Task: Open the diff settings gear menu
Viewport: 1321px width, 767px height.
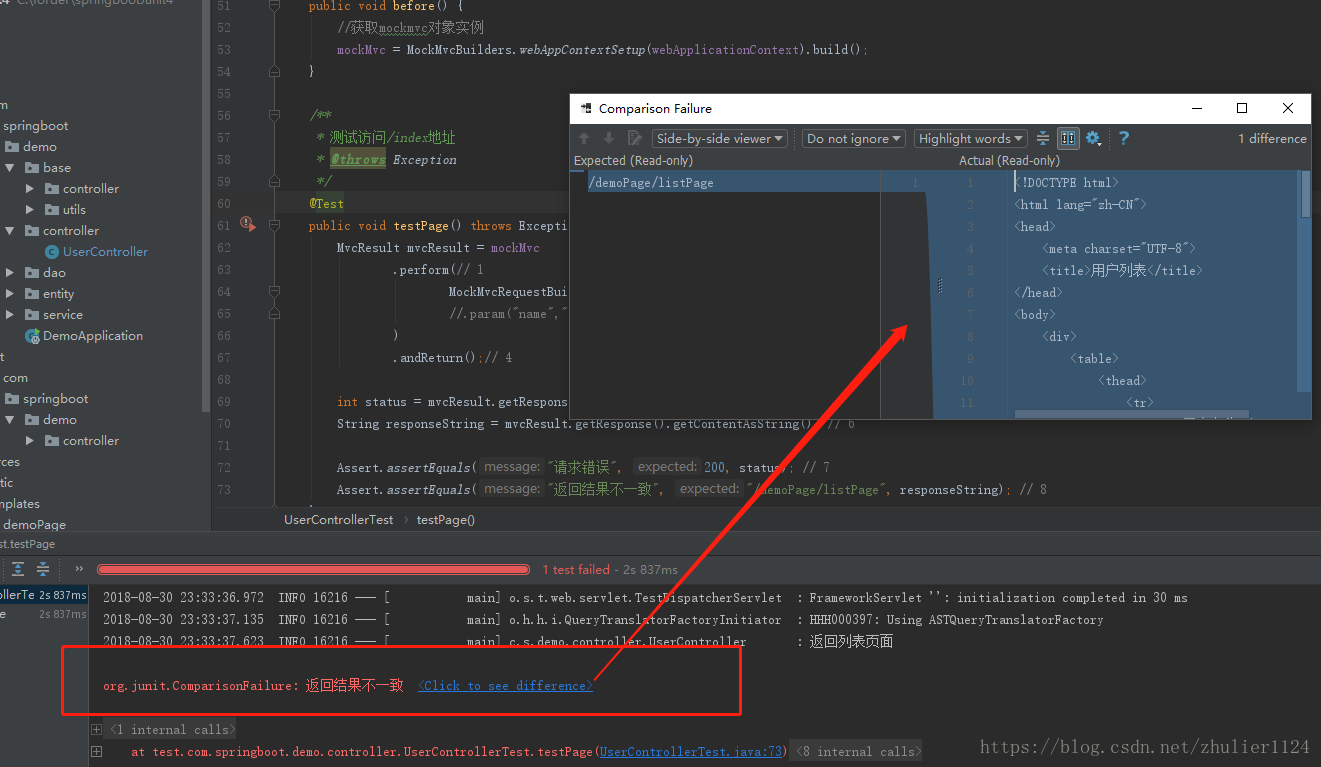Action: click(1093, 139)
